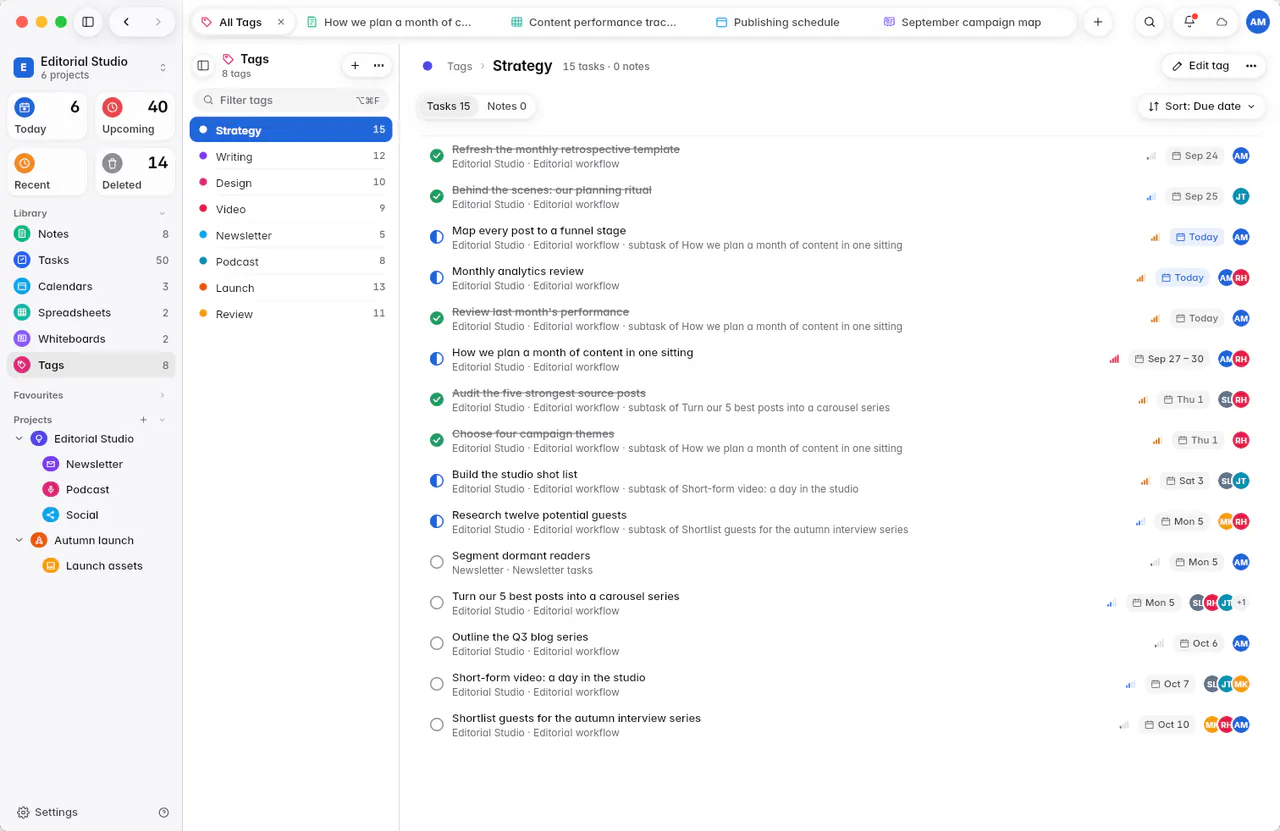1280x831 pixels.
Task: Collapse the tags list panel icon
Action: click(x=203, y=65)
